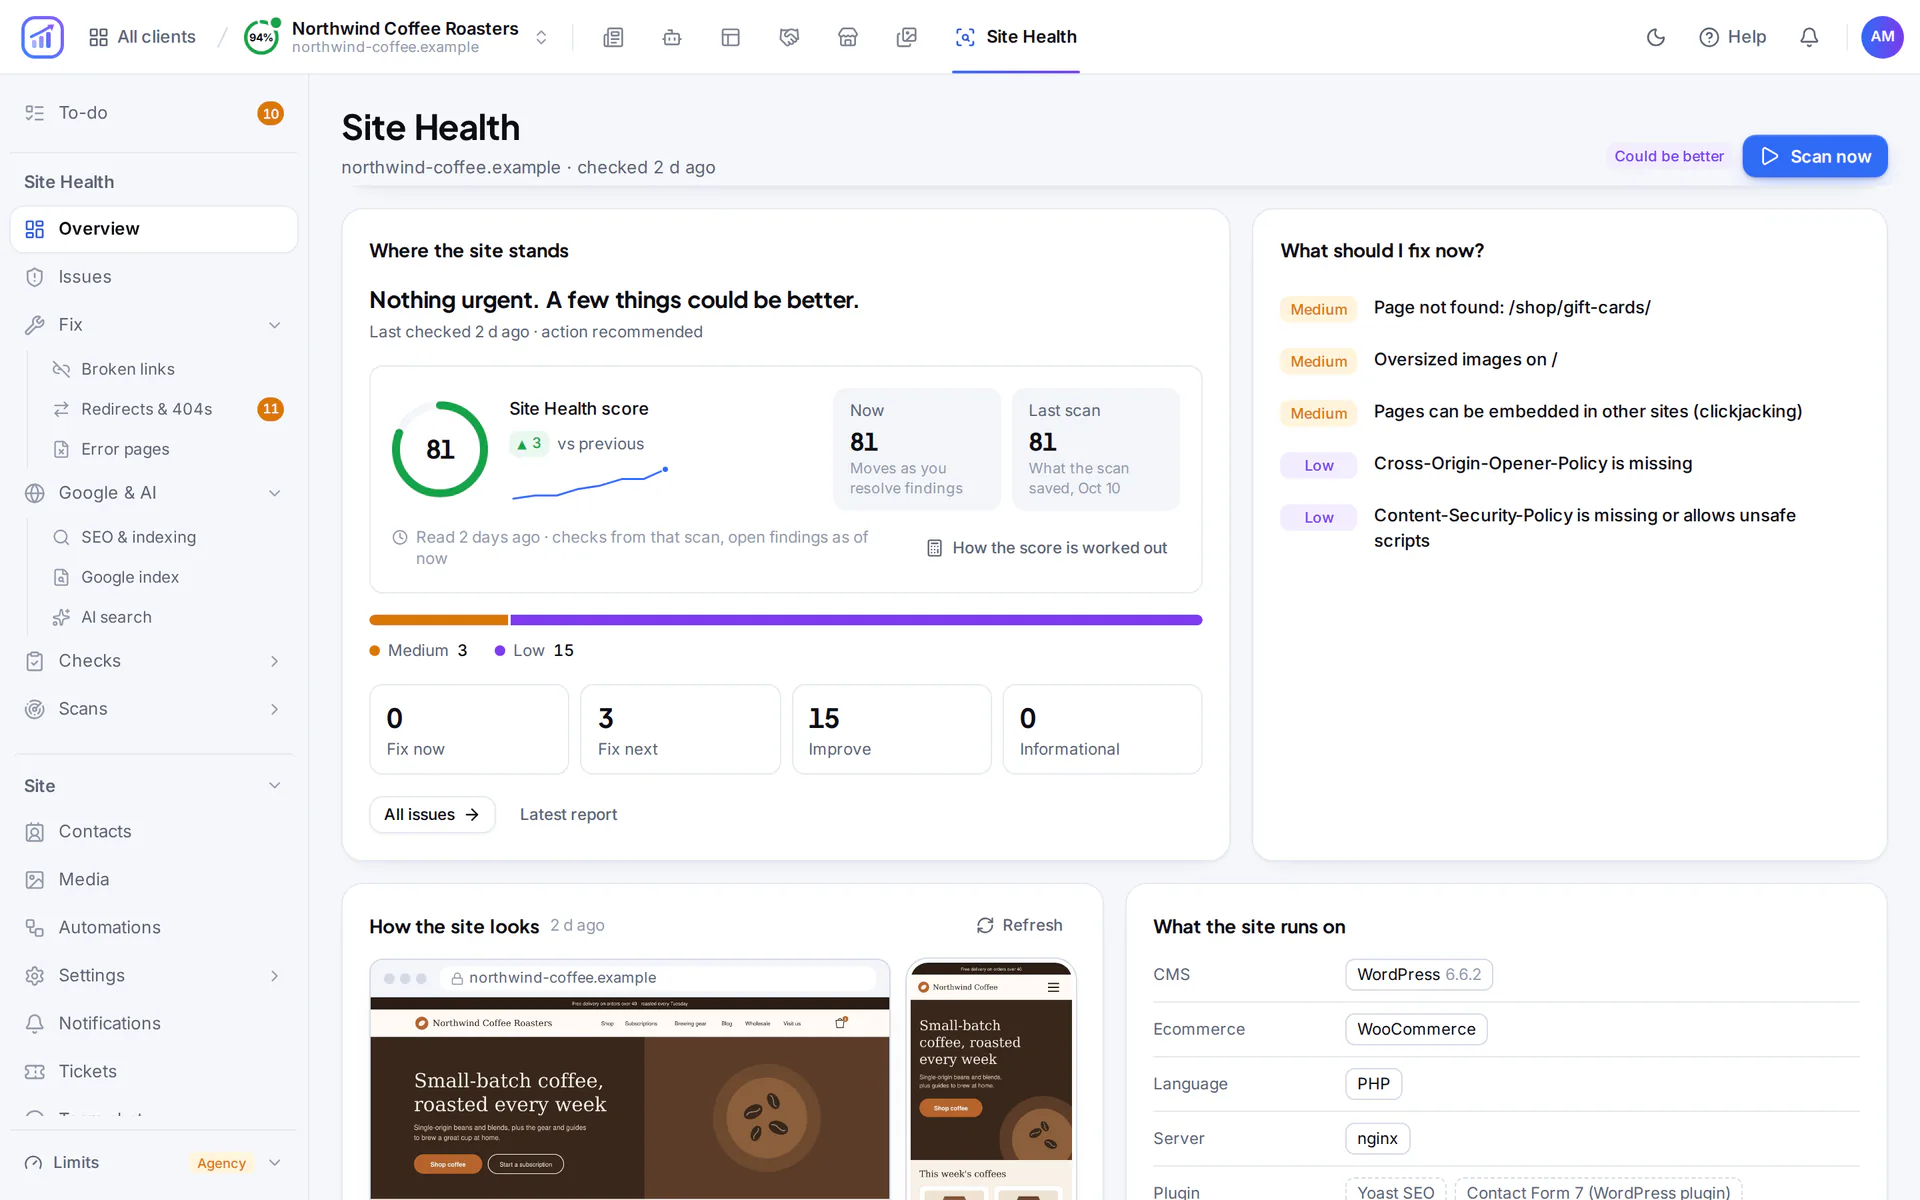Screen dimensions: 1920x1200
Task: Click the Scan now button
Action: 1815,156
